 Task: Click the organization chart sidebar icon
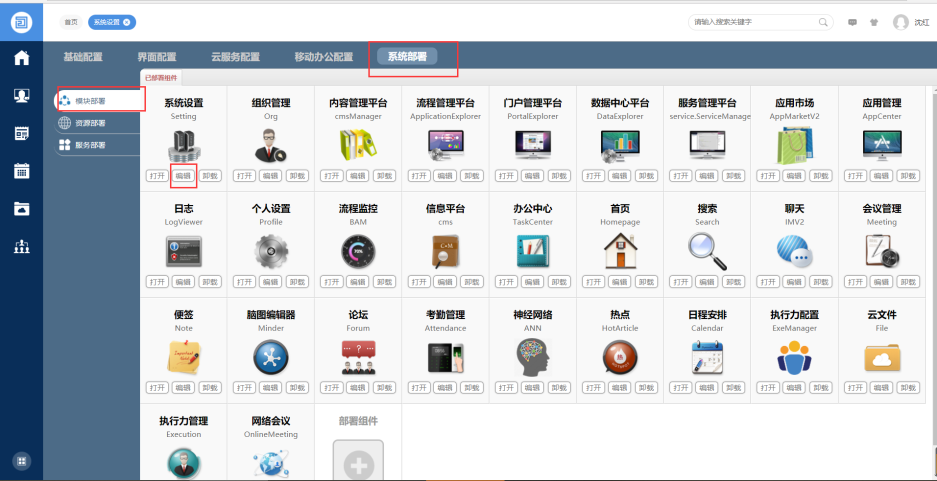21,247
